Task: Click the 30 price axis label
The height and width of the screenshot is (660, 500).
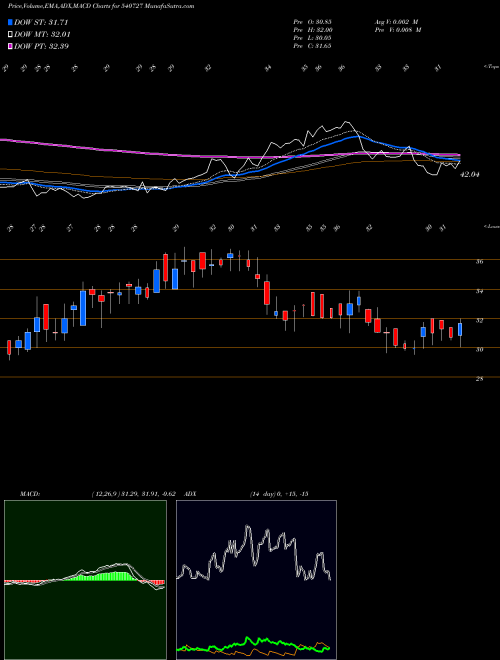Action: click(x=479, y=349)
